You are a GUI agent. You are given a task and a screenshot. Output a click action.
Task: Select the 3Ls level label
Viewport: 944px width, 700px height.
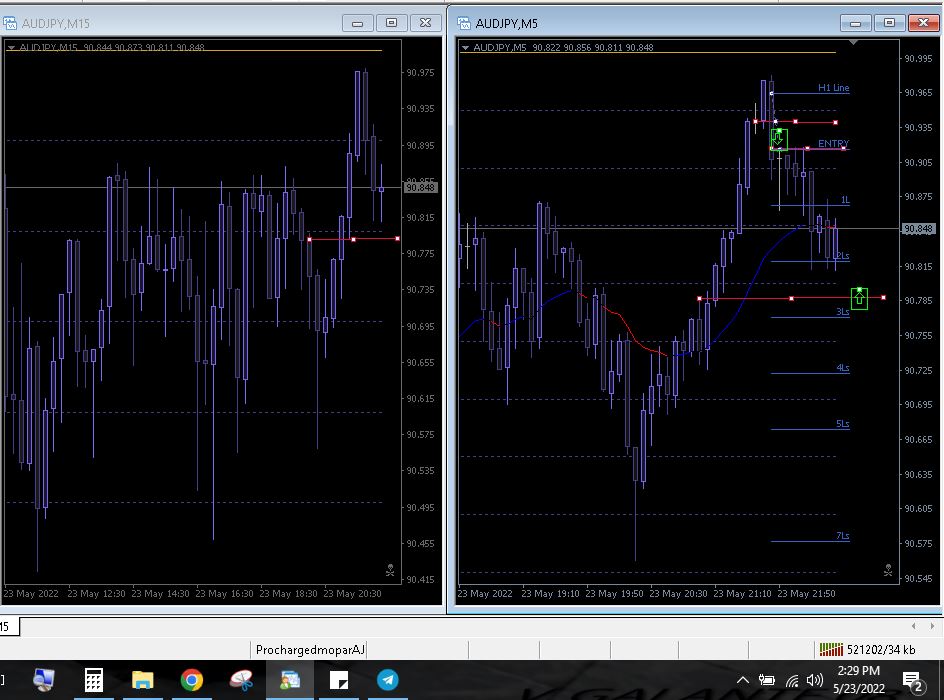point(843,312)
